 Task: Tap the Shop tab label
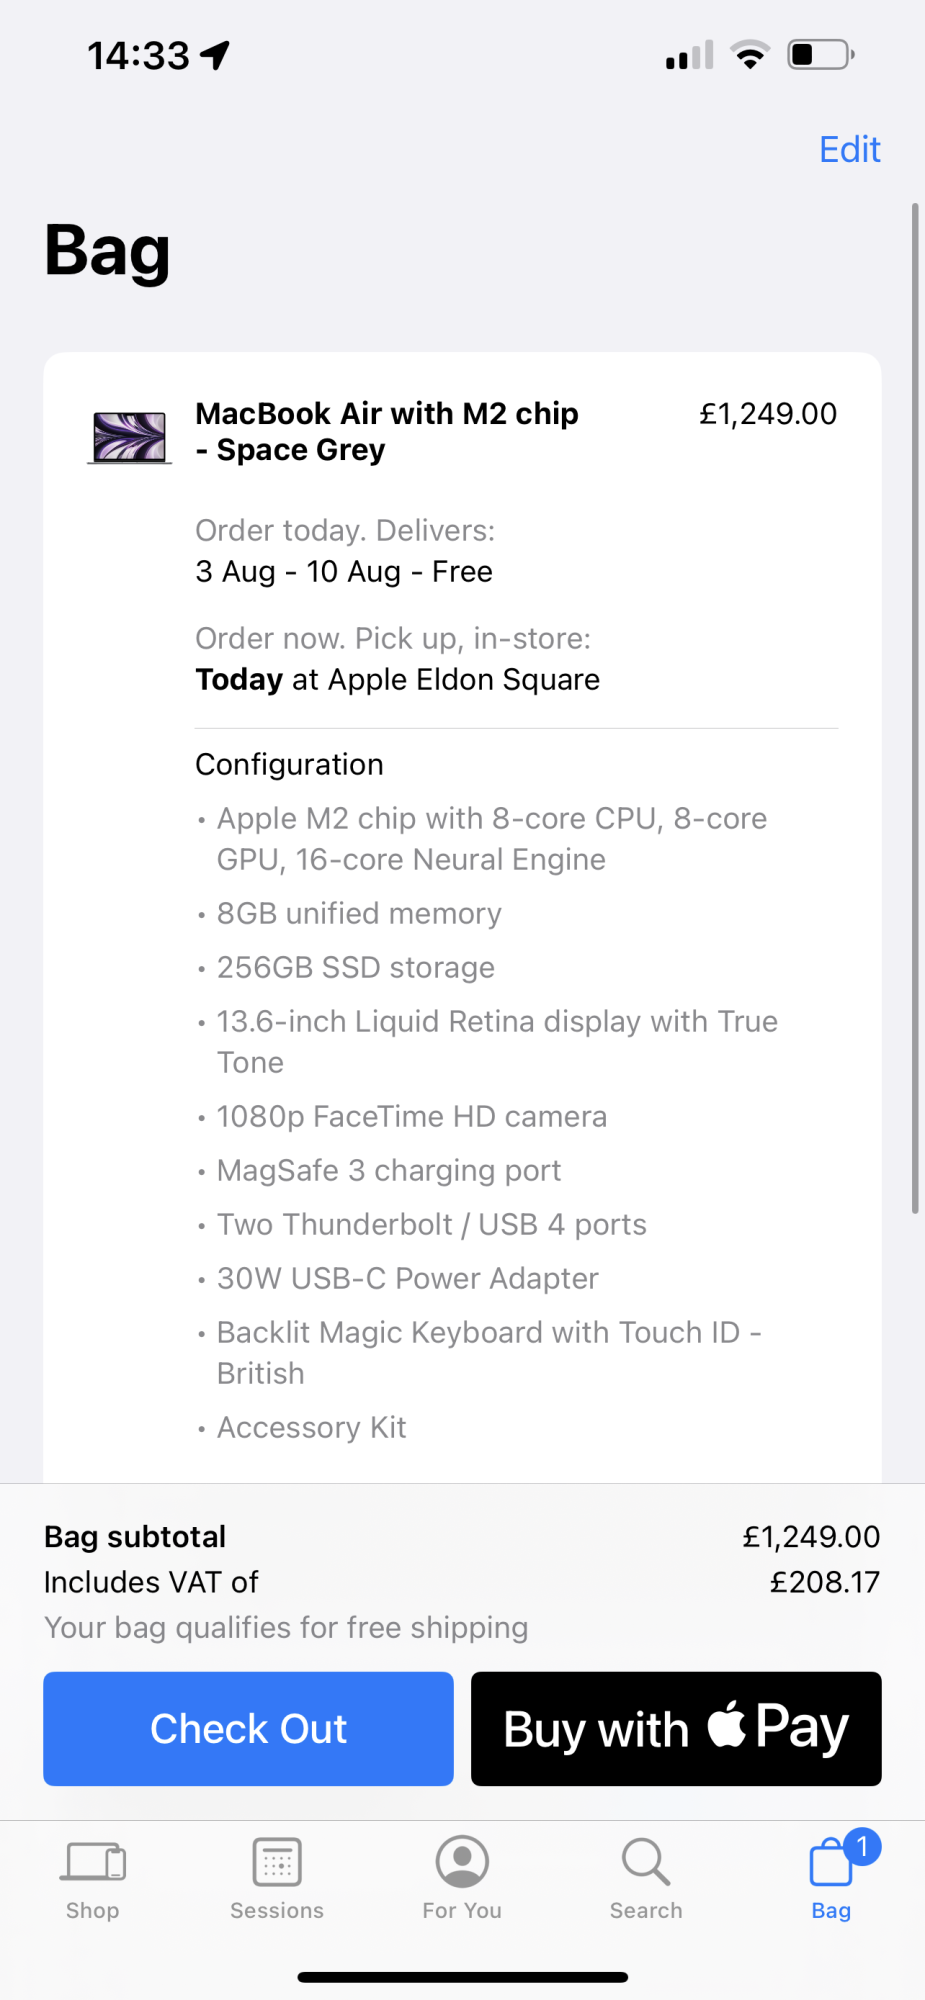[x=93, y=1911]
